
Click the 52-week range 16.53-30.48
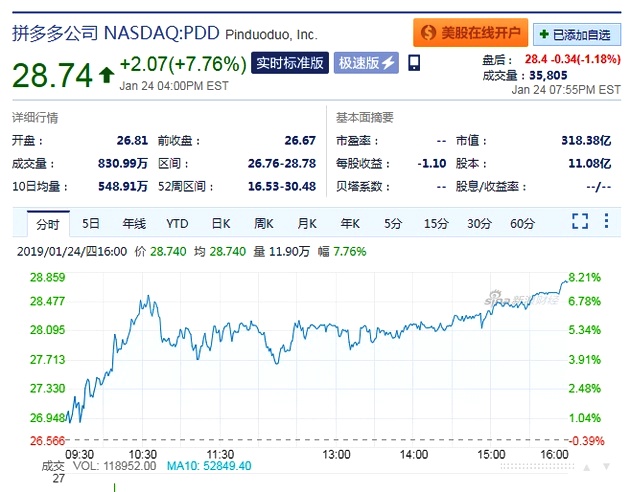coord(282,186)
